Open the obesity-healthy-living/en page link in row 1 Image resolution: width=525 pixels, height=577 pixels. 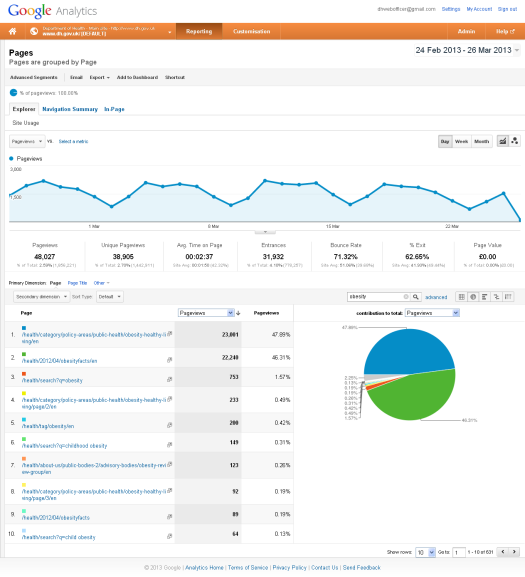94,338
